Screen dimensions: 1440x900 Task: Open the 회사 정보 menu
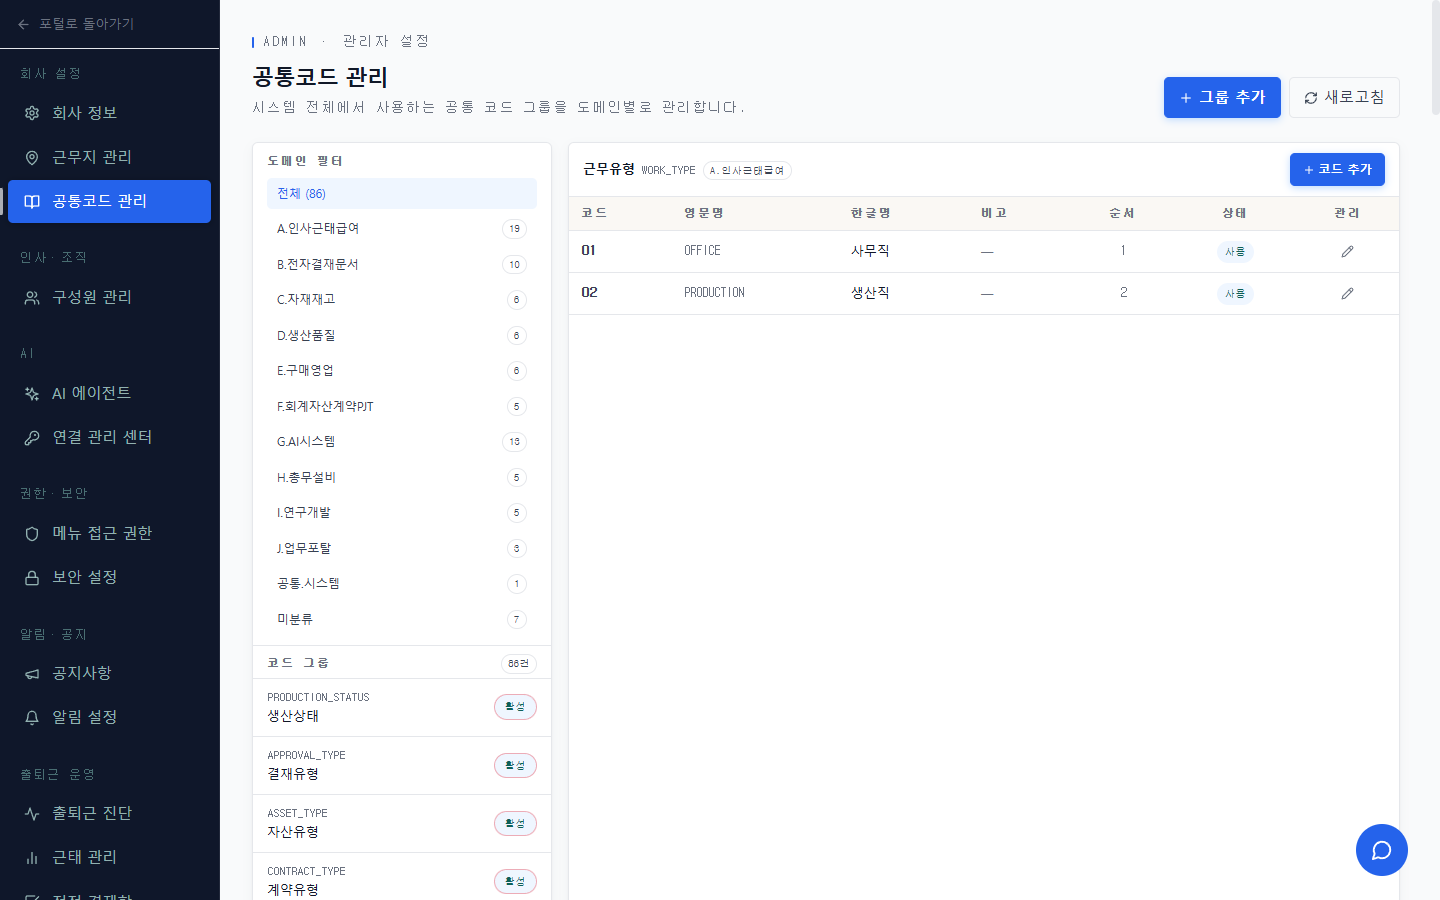coord(109,113)
